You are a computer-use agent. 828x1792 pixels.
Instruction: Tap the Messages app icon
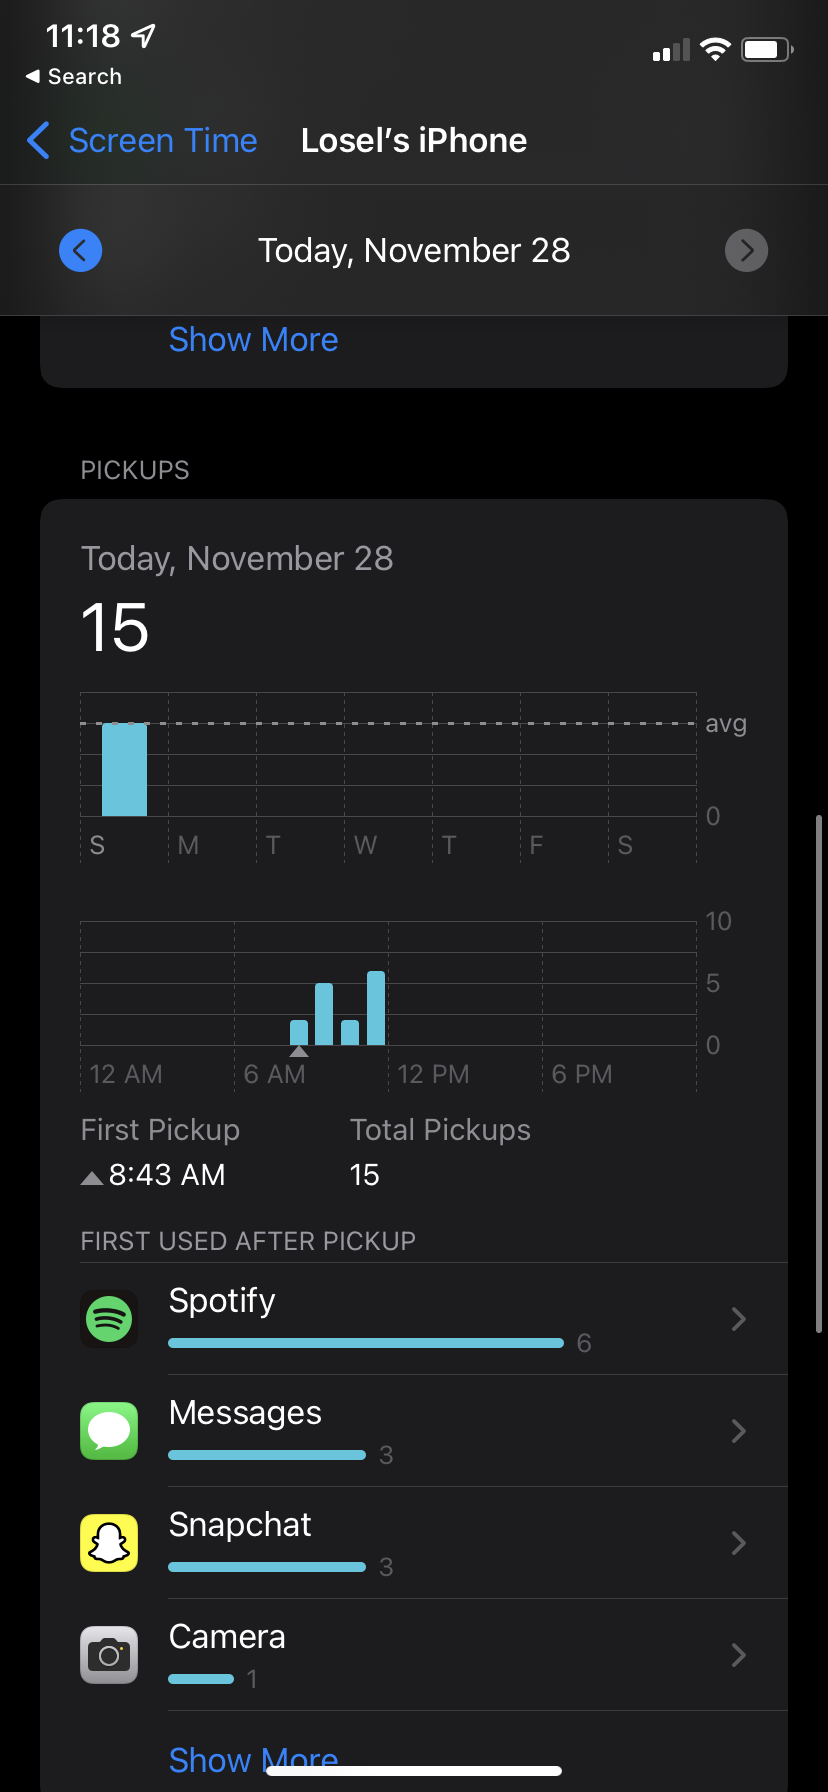(109, 1431)
